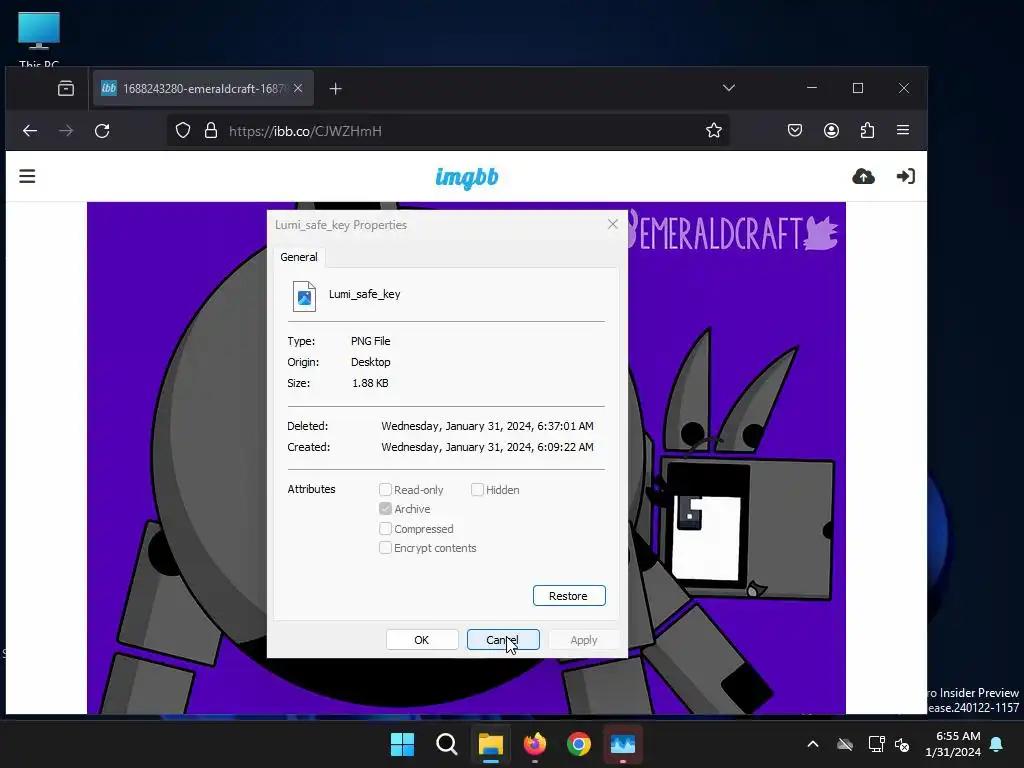Open Firefox from the taskbar
The width and height of the screenshot is (1024, 768).
pyautogui.click(x=535, y=744)
